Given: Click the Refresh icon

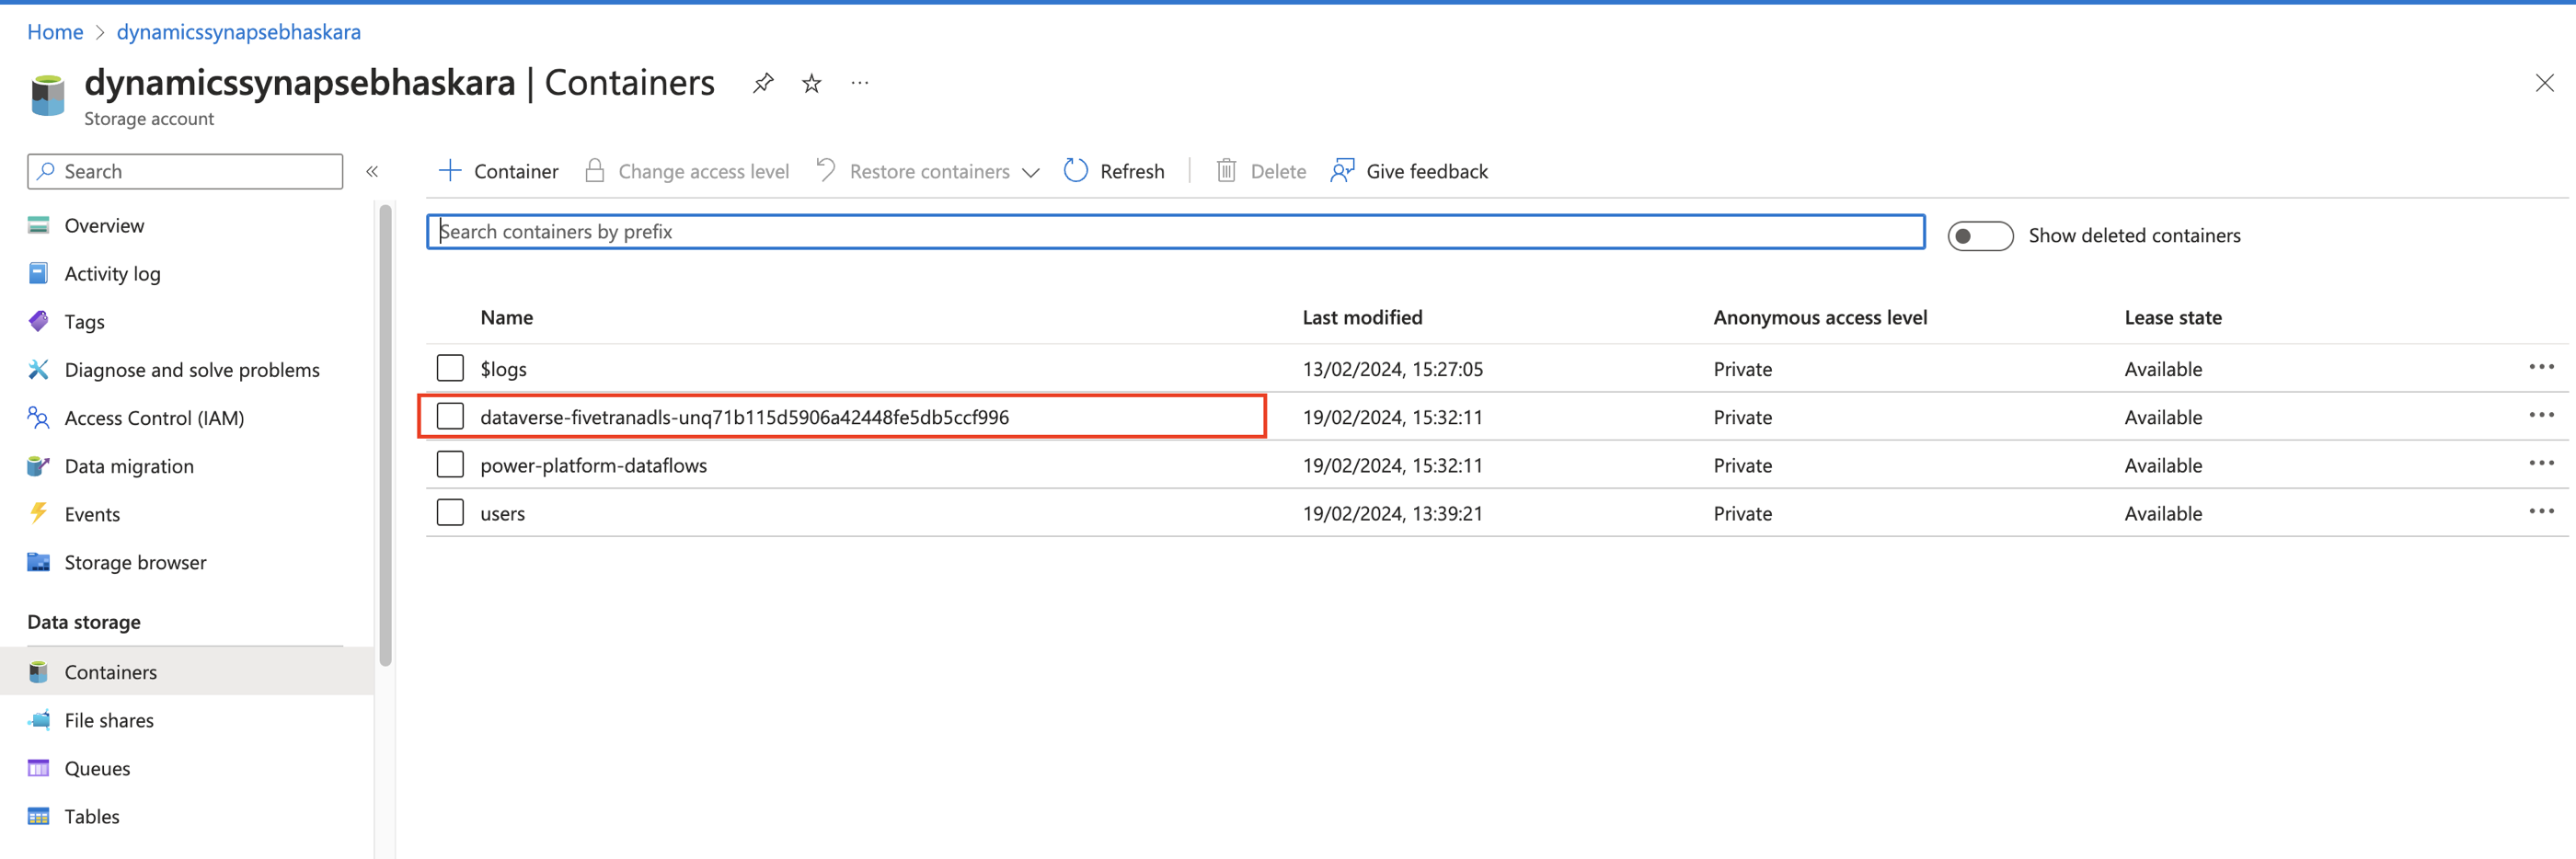Looking at the screenshot, I should [1075, 171].
